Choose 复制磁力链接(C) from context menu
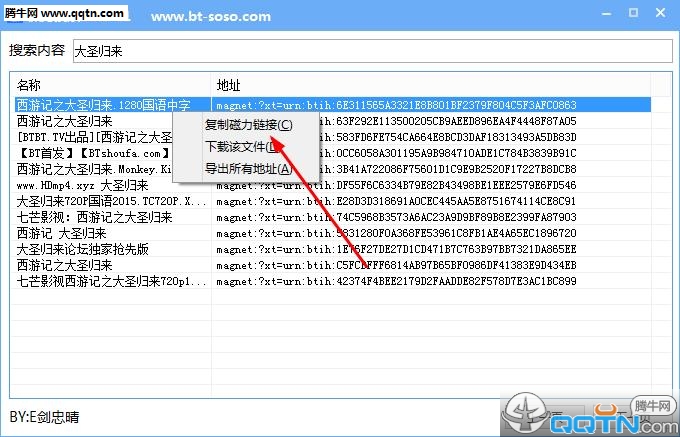The width and height of the screenshot is (680, 437). click(x=248, y=125)
